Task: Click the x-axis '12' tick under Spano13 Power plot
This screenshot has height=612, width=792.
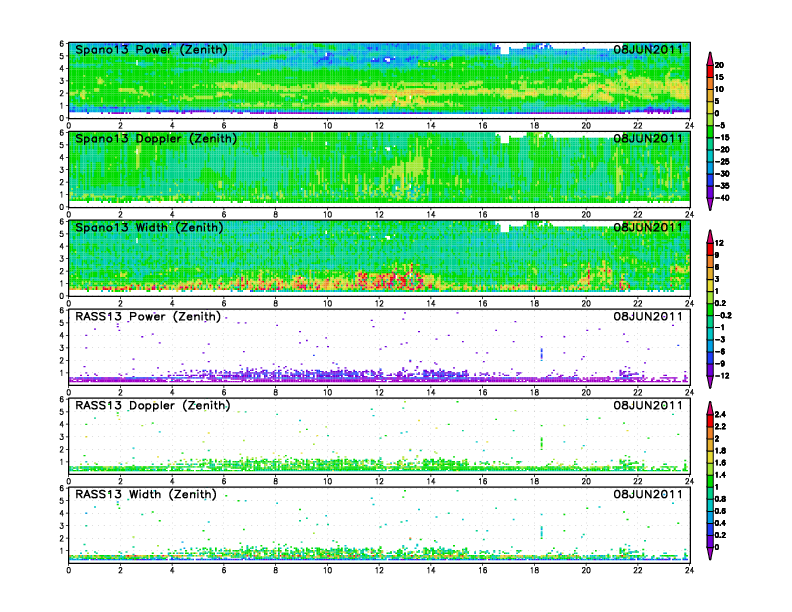Action: (379, 126)
